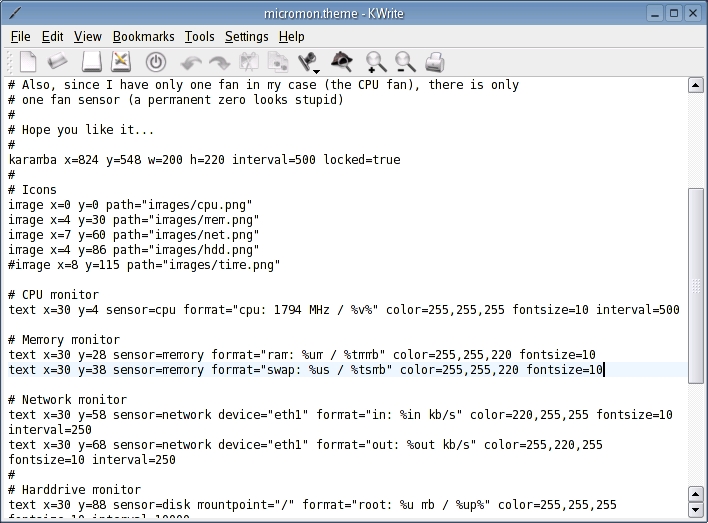Save the file using the Save icon

coord(91,62)
